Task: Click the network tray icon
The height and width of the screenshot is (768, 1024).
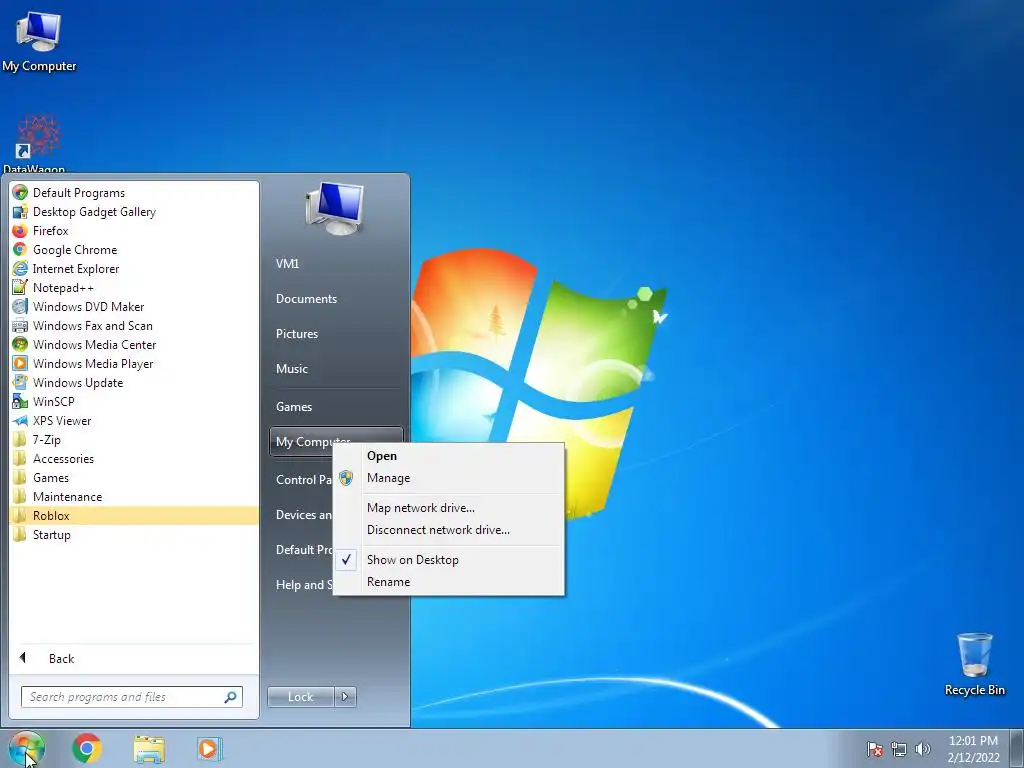Action: point(899,749)
